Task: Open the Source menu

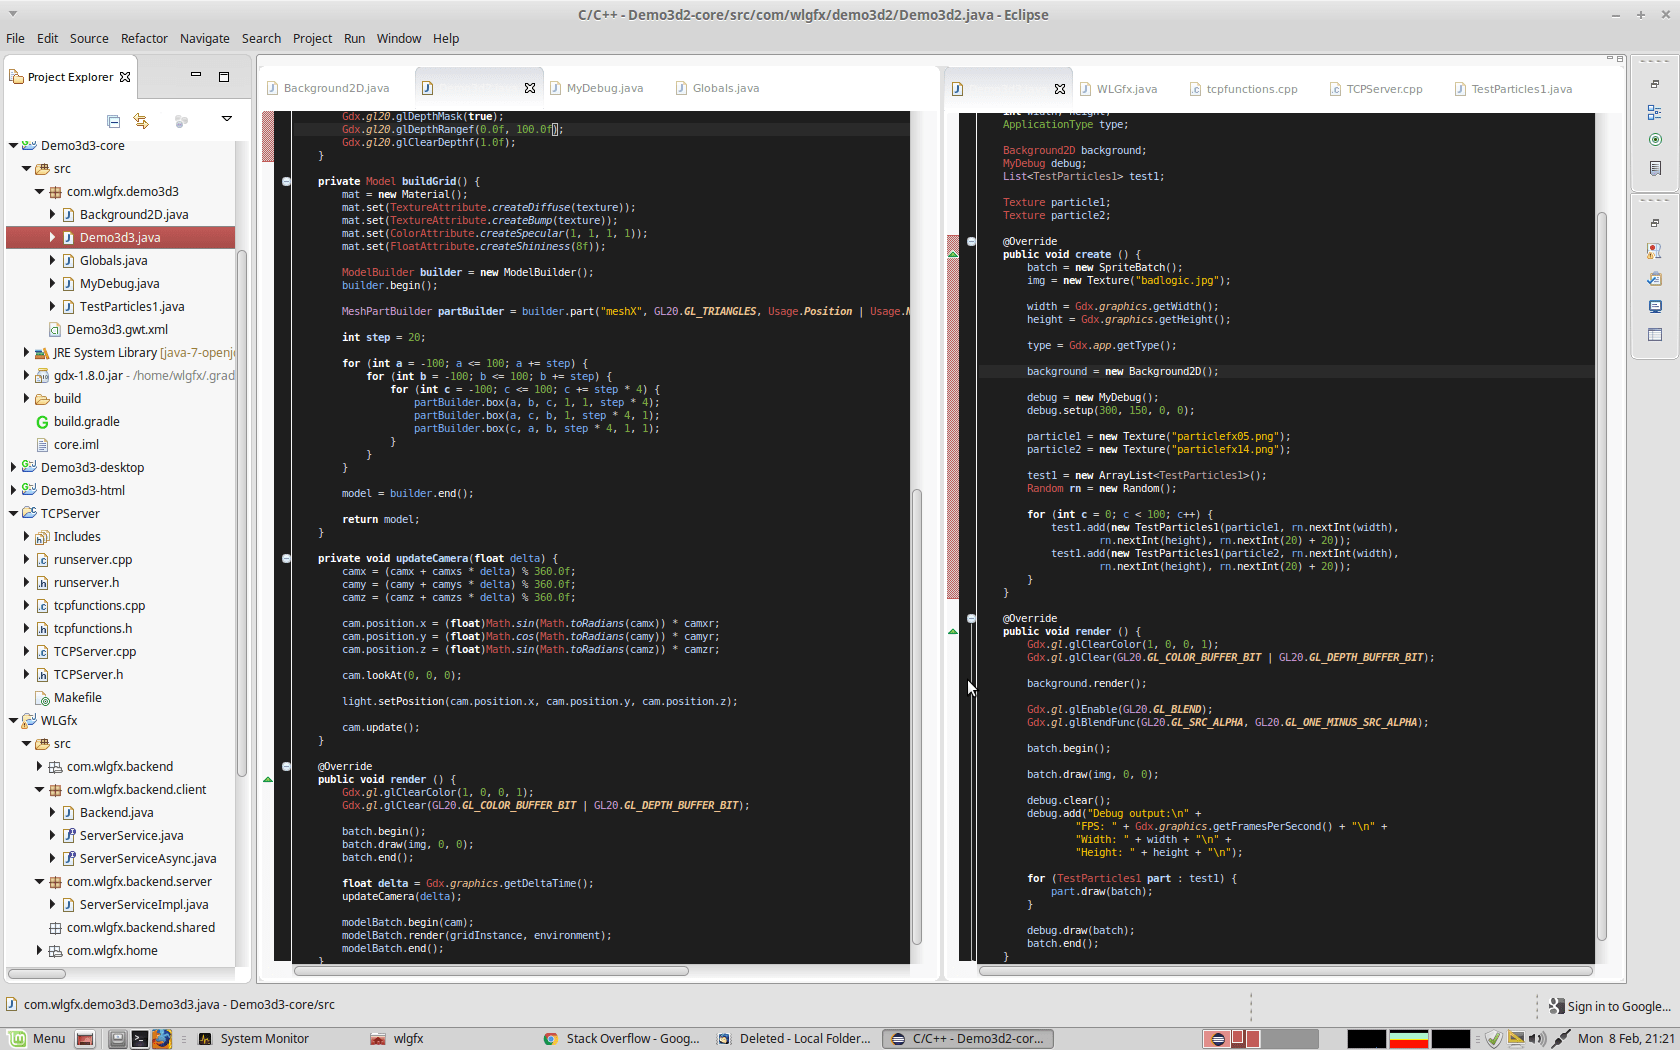Action: [x=89, y=38]
